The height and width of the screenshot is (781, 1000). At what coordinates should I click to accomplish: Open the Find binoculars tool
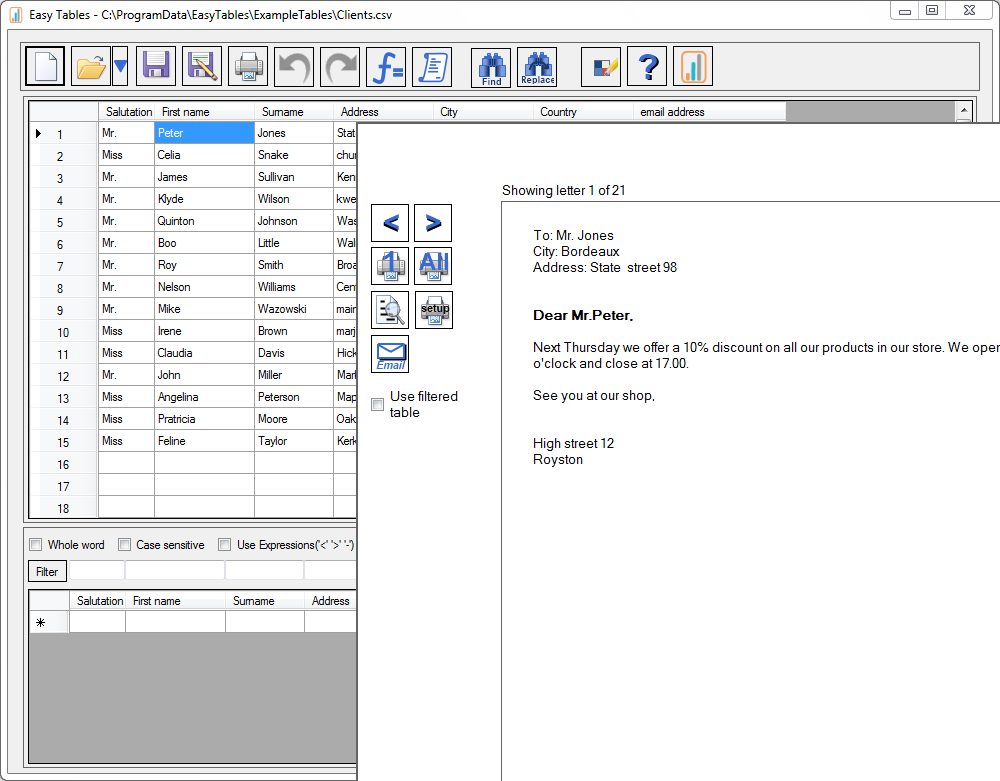coord(491,67)
